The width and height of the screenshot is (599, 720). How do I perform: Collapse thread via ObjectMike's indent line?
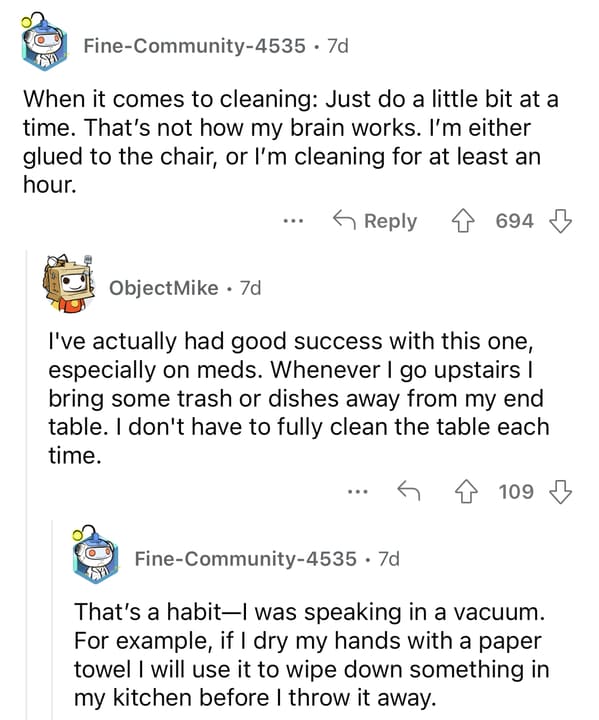pyautogui.click(x=27, y=484)
